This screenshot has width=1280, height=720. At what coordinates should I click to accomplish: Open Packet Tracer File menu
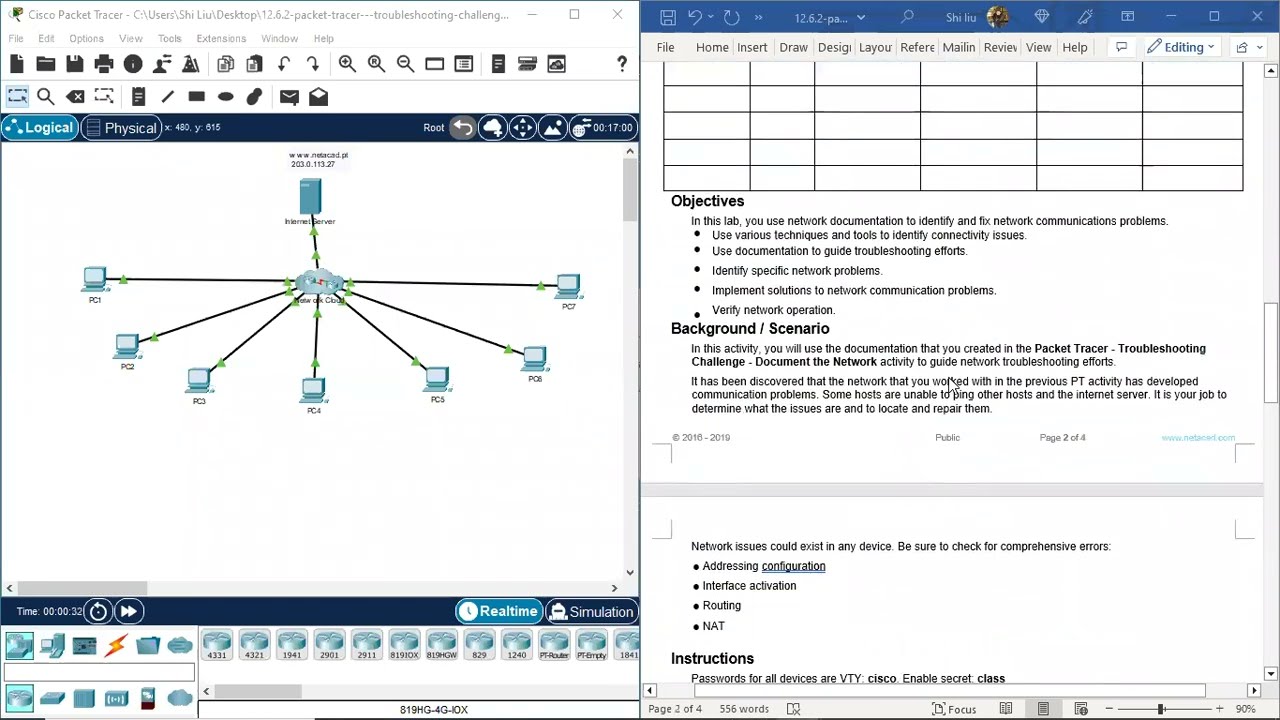pyautogui.click(x=16, y=38)
